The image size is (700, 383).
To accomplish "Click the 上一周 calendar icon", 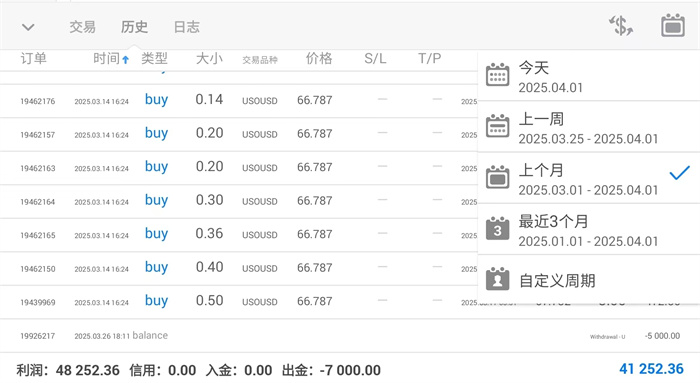I will click(497, 126).
